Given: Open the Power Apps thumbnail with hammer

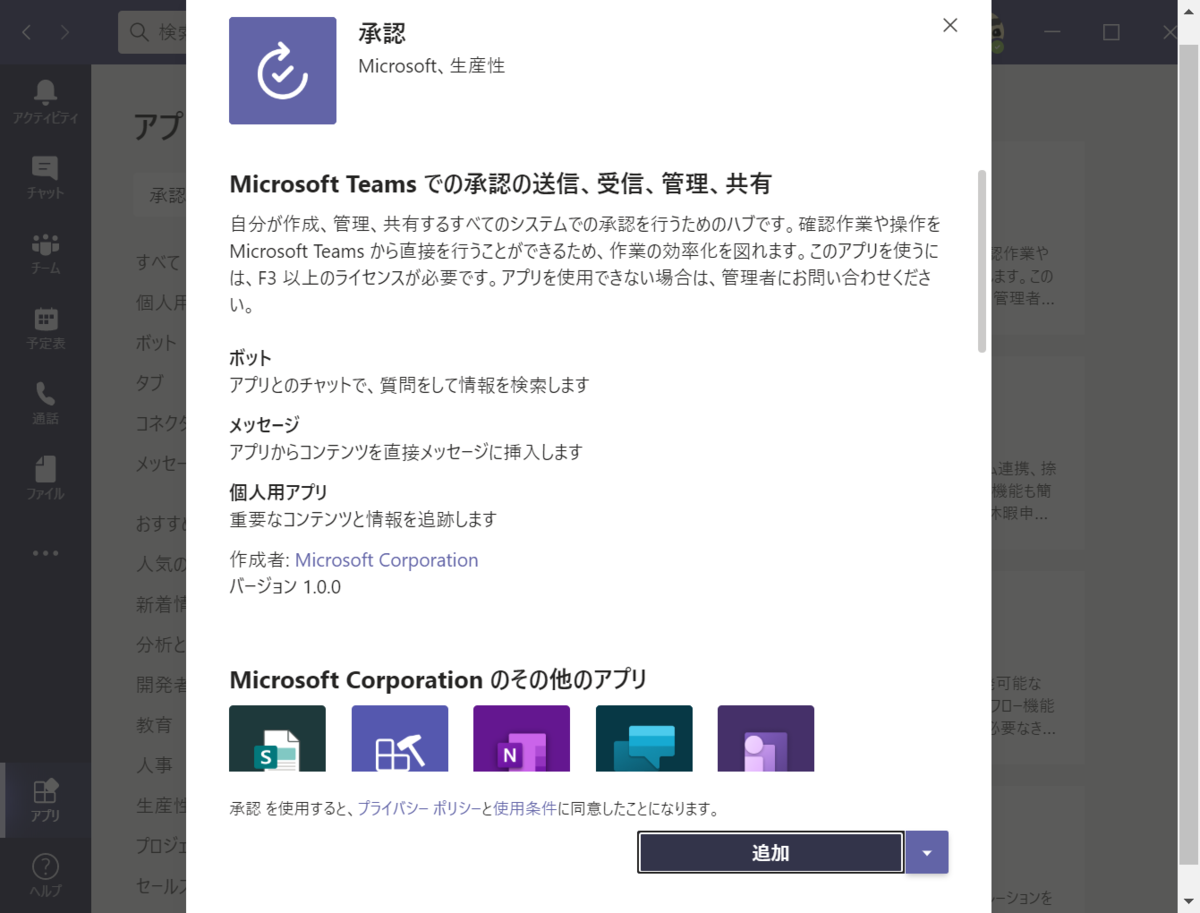Looking at the screenshot, I should coord(400,738).
